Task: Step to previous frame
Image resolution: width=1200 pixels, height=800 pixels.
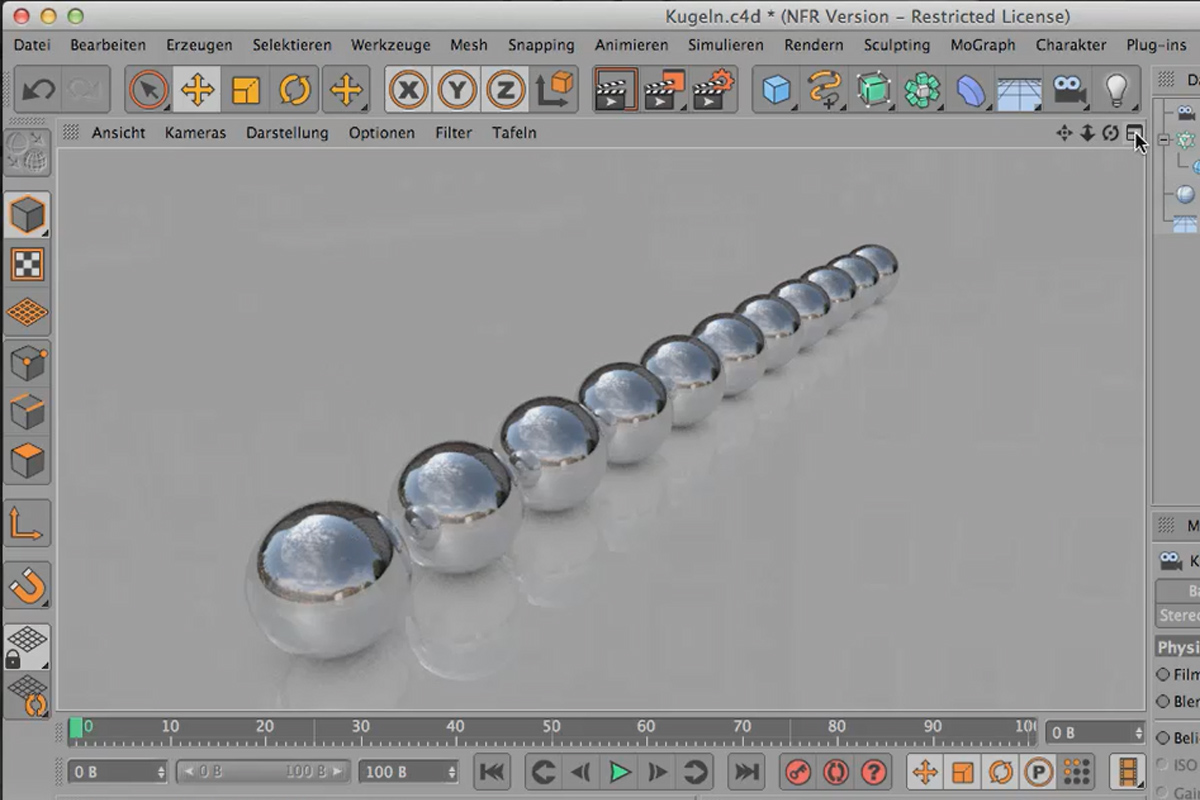Action: [580, 771]
